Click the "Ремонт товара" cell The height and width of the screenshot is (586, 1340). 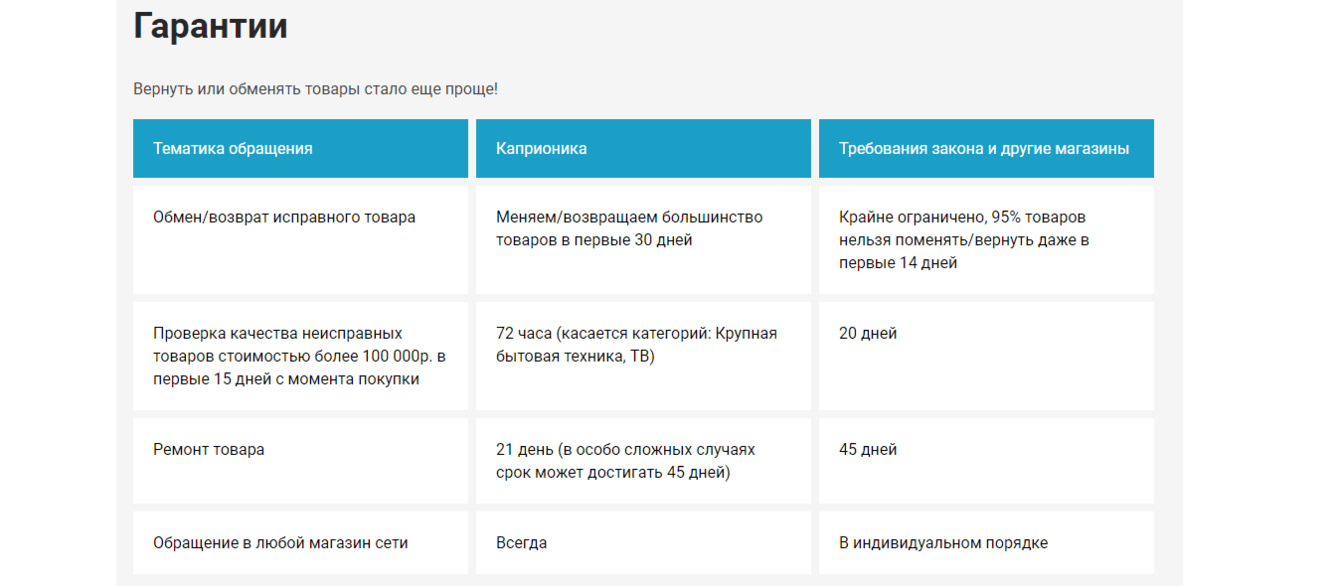coord(300,461)
